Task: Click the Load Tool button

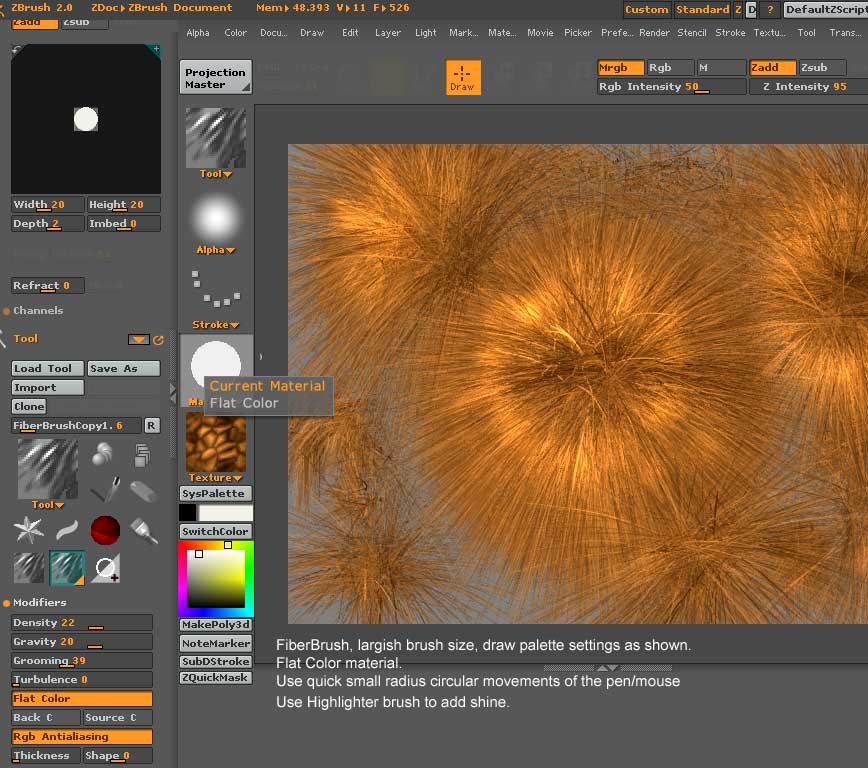Action: pyautogui.click(x=48, y=368)
